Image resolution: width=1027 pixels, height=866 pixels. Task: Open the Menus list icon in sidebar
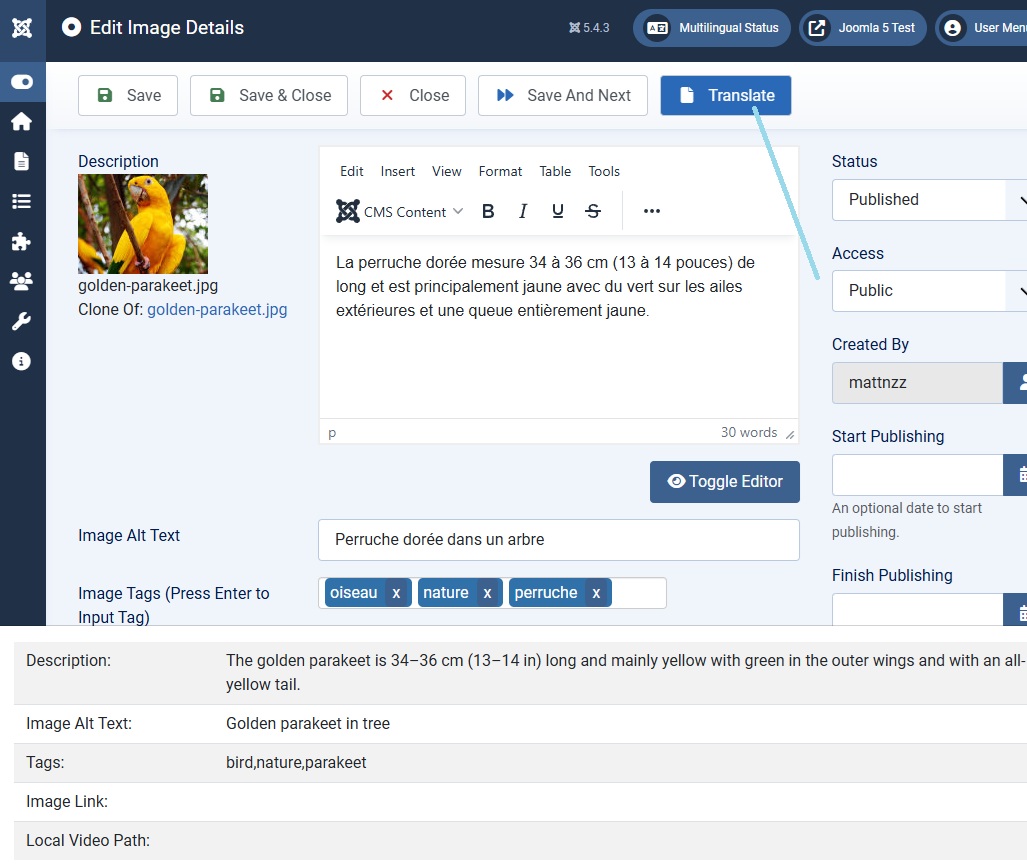(x=22, y=201)
